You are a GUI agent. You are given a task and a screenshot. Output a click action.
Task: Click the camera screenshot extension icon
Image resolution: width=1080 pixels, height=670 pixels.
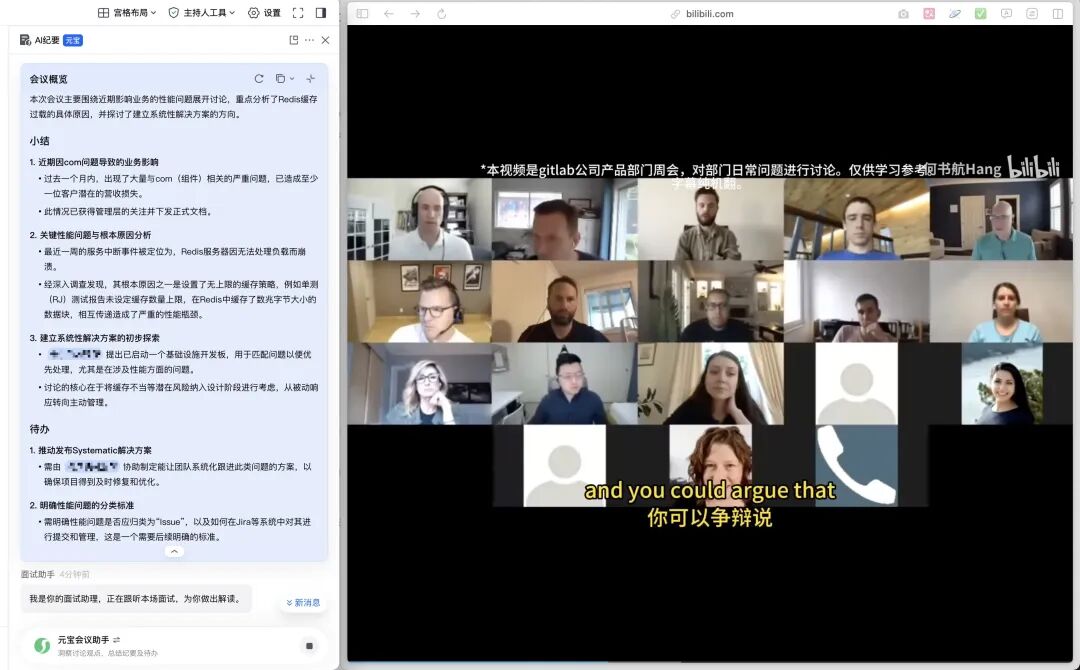click(x=903, y=14)
